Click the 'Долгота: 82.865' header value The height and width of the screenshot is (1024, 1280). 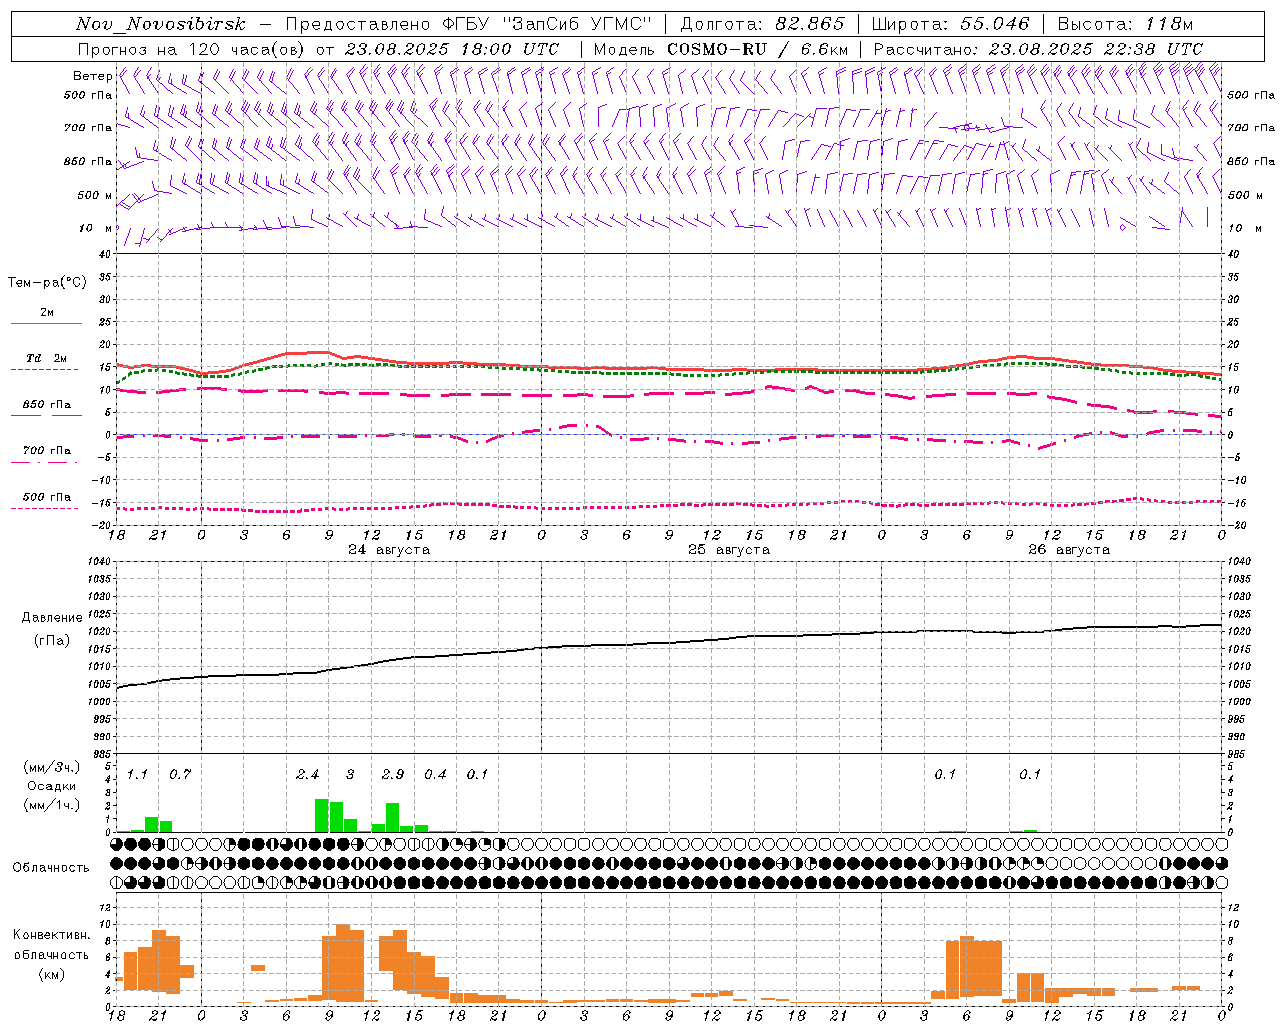(x=762, y=25)
